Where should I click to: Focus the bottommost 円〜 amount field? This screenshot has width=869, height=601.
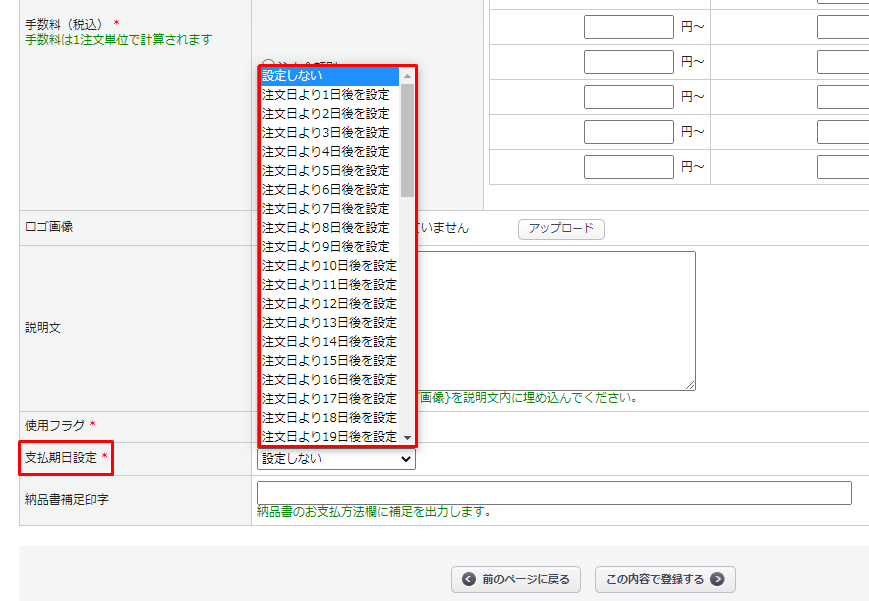[x=628, y=167]
